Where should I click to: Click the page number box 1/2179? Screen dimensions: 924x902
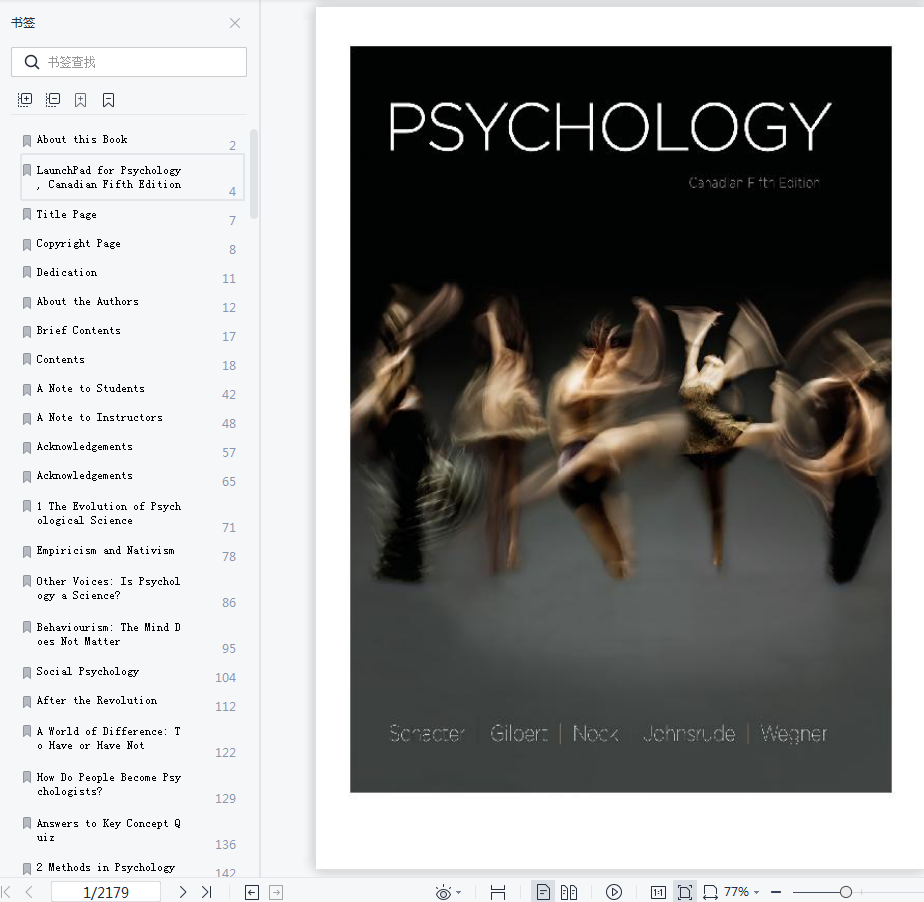pos(106,892)
